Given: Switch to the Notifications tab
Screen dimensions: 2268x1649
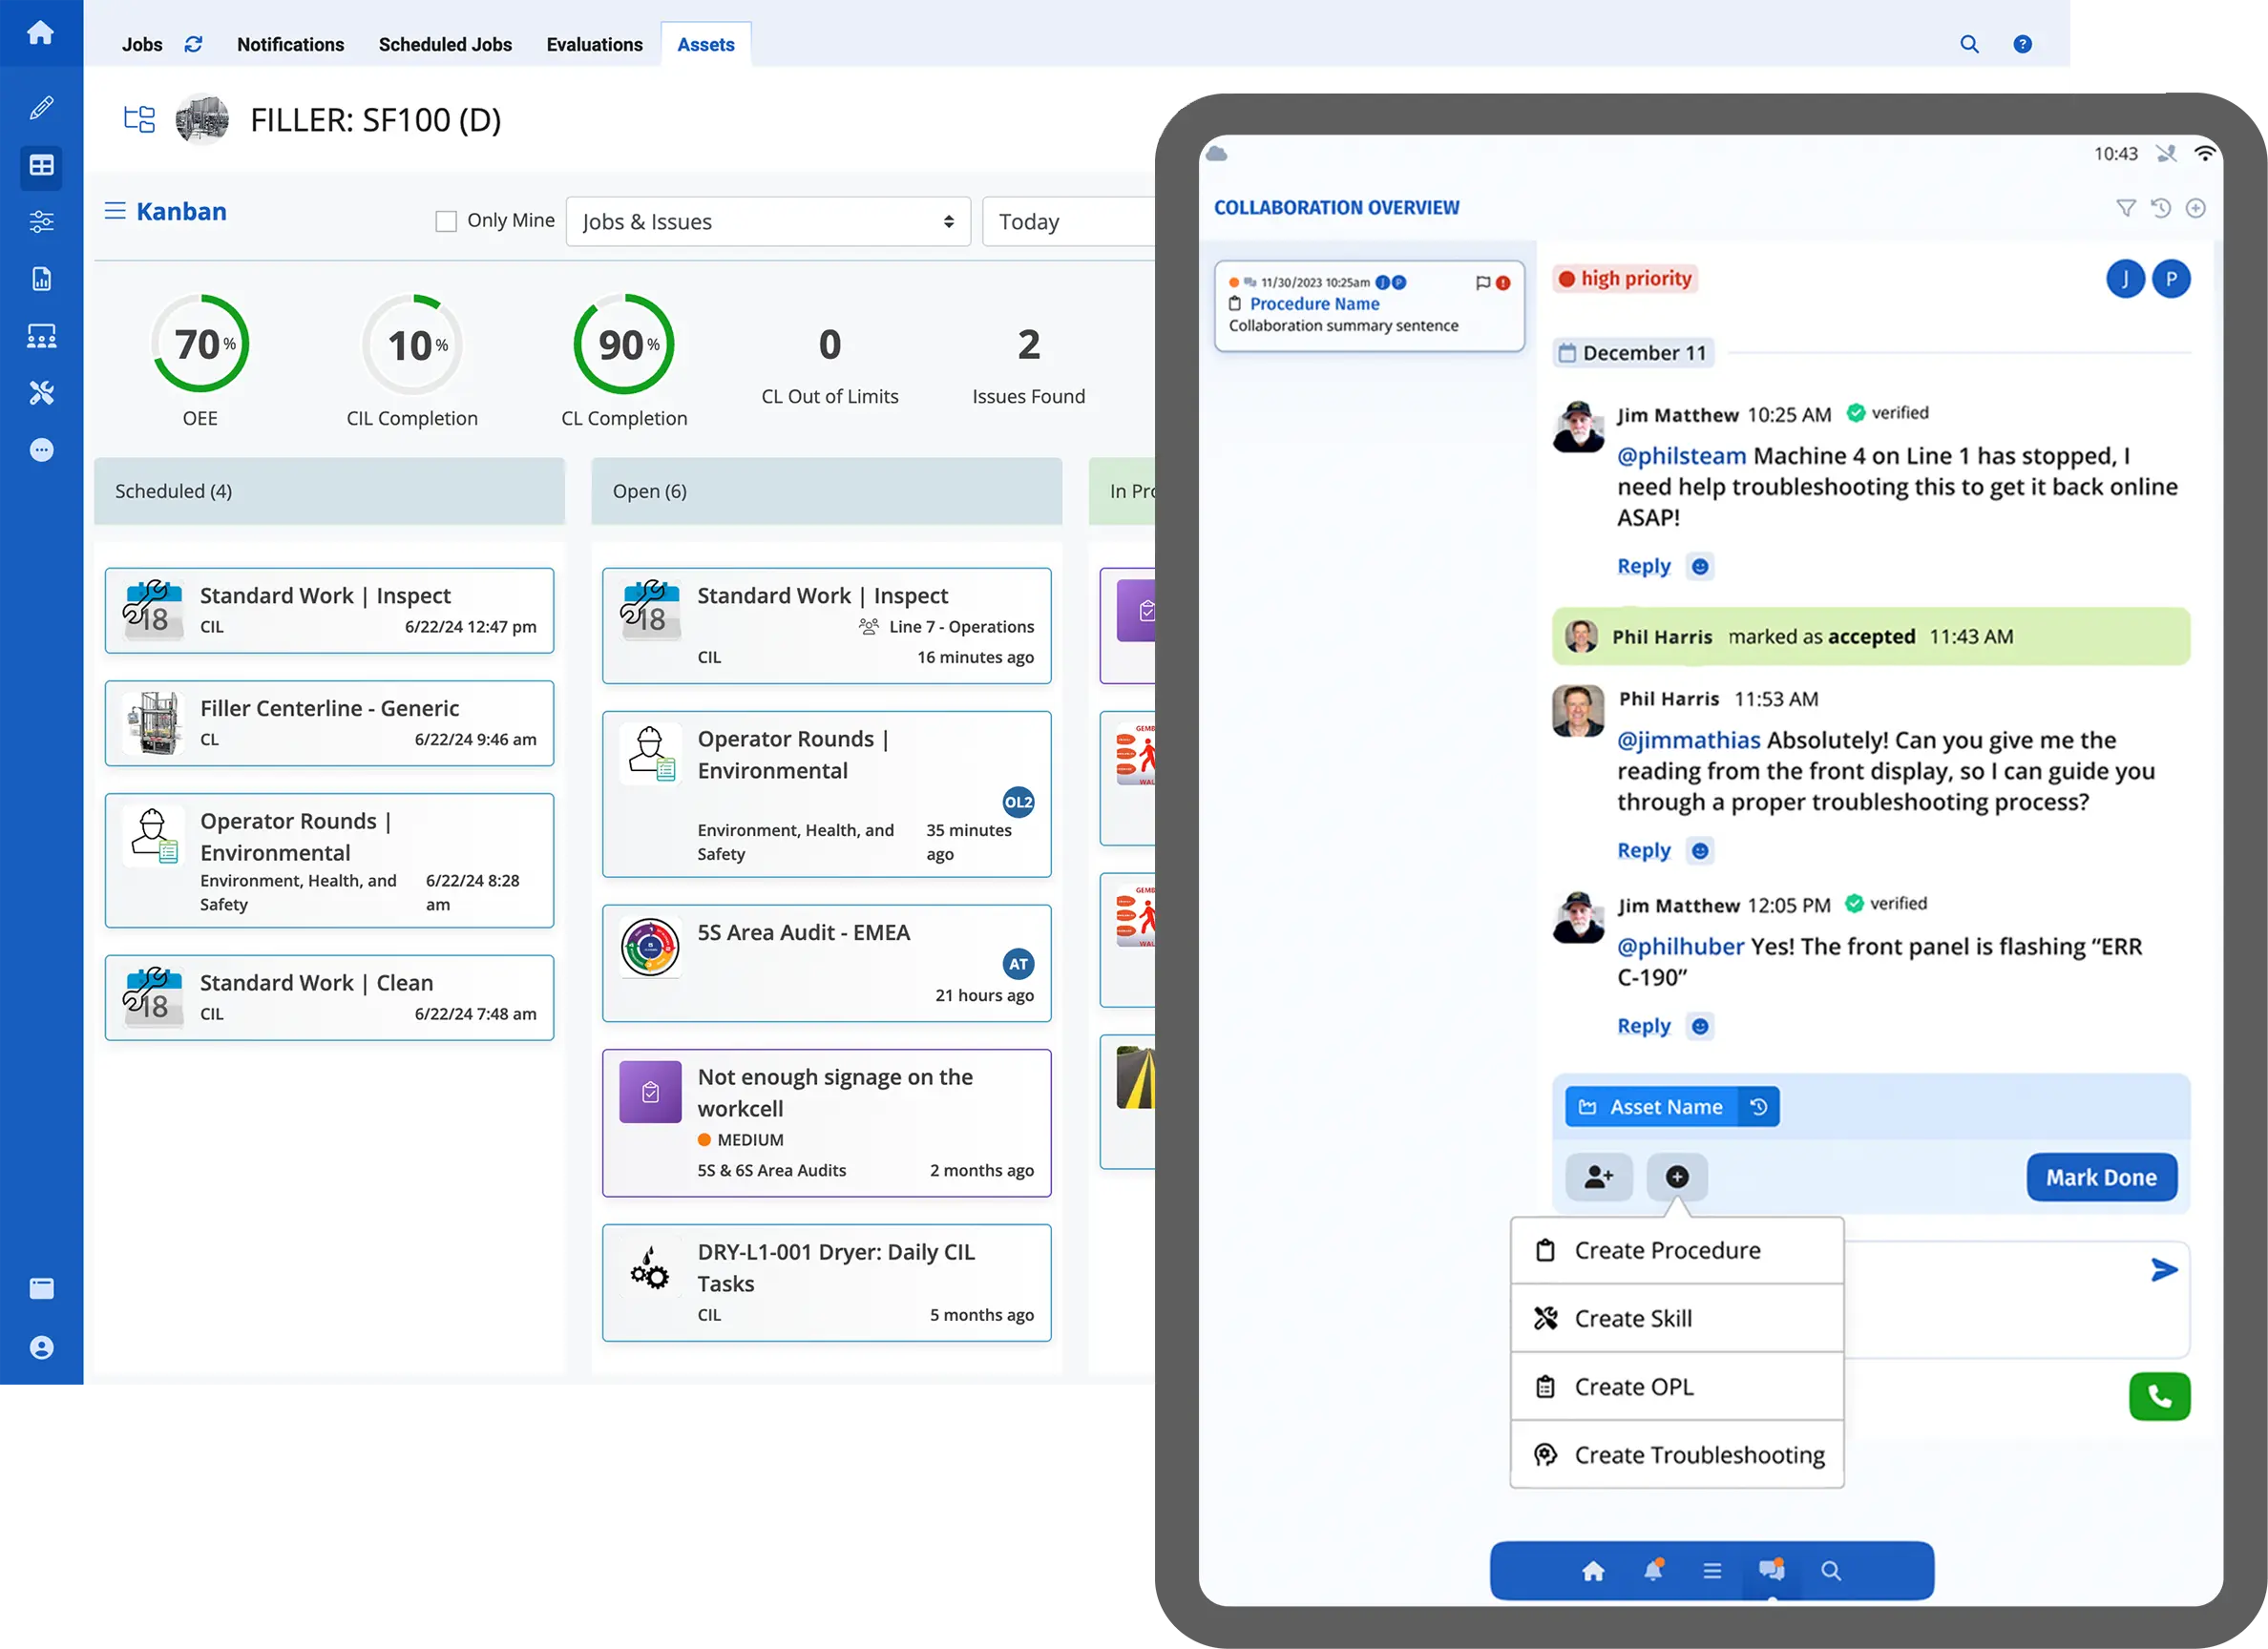Looking at the screenshot, I should click(290, 44).
